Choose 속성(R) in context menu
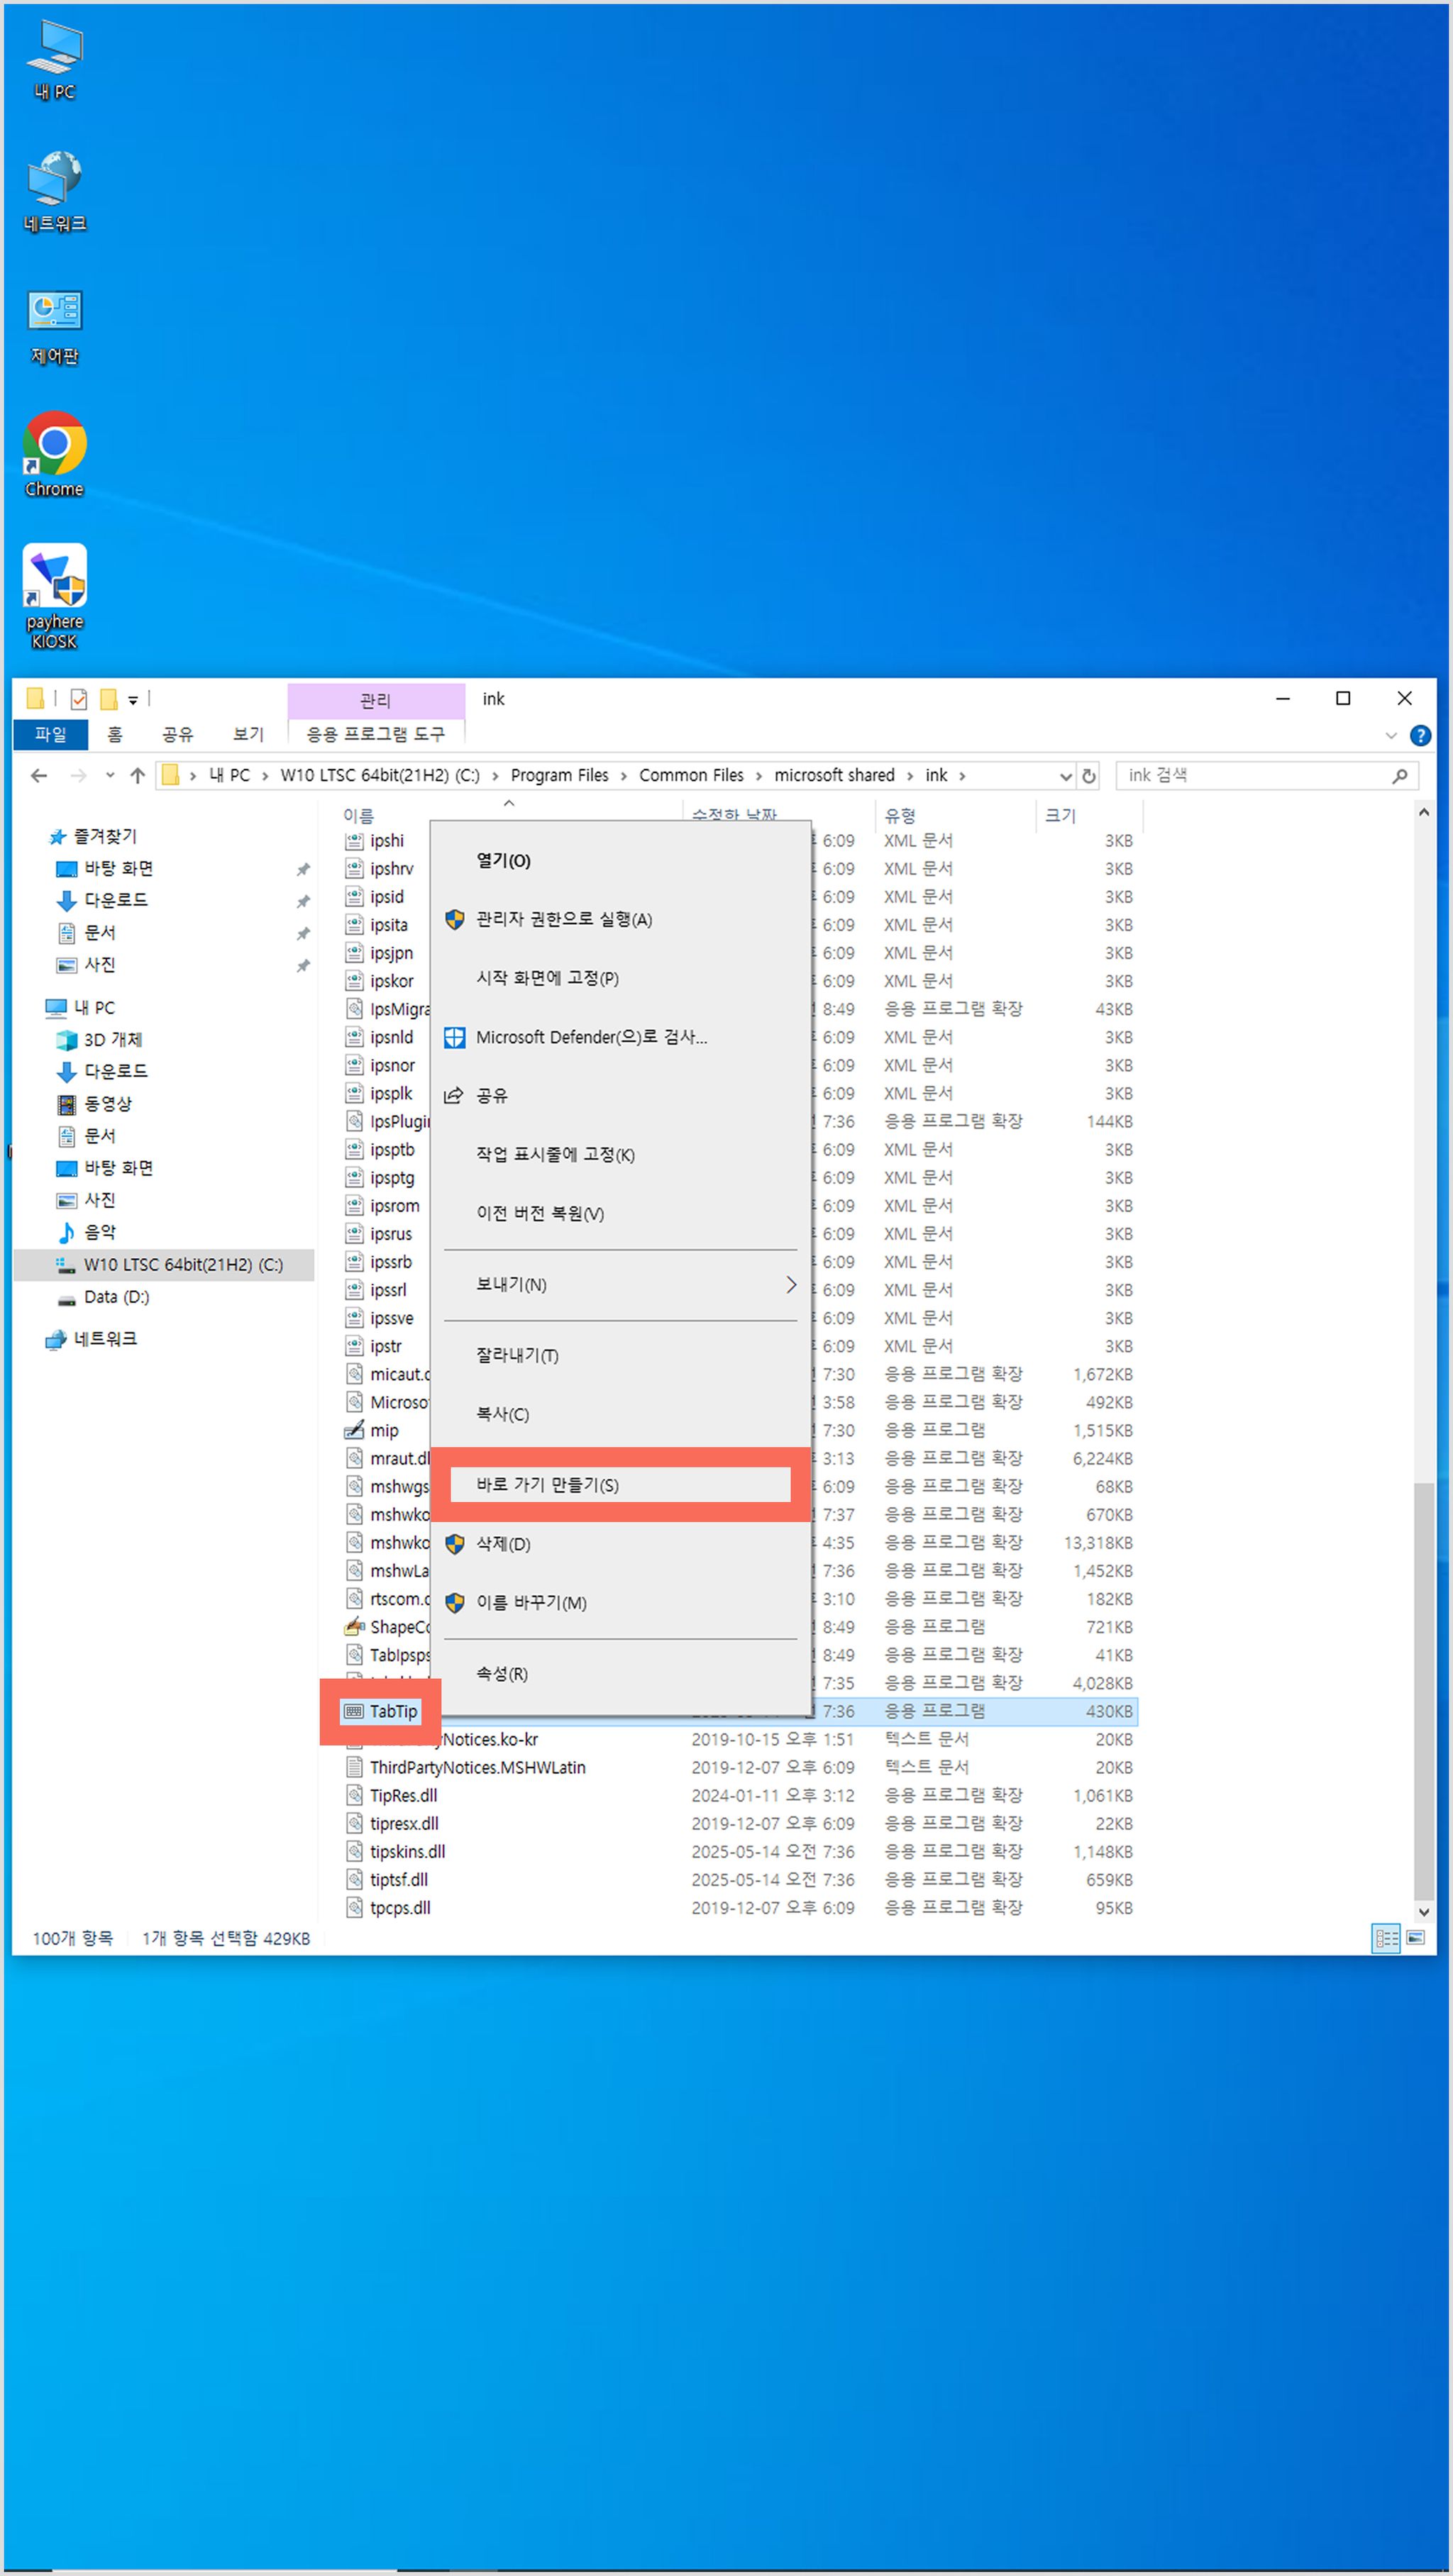This screenshot has height=2576, width=1453. (x=620, y=1673)
